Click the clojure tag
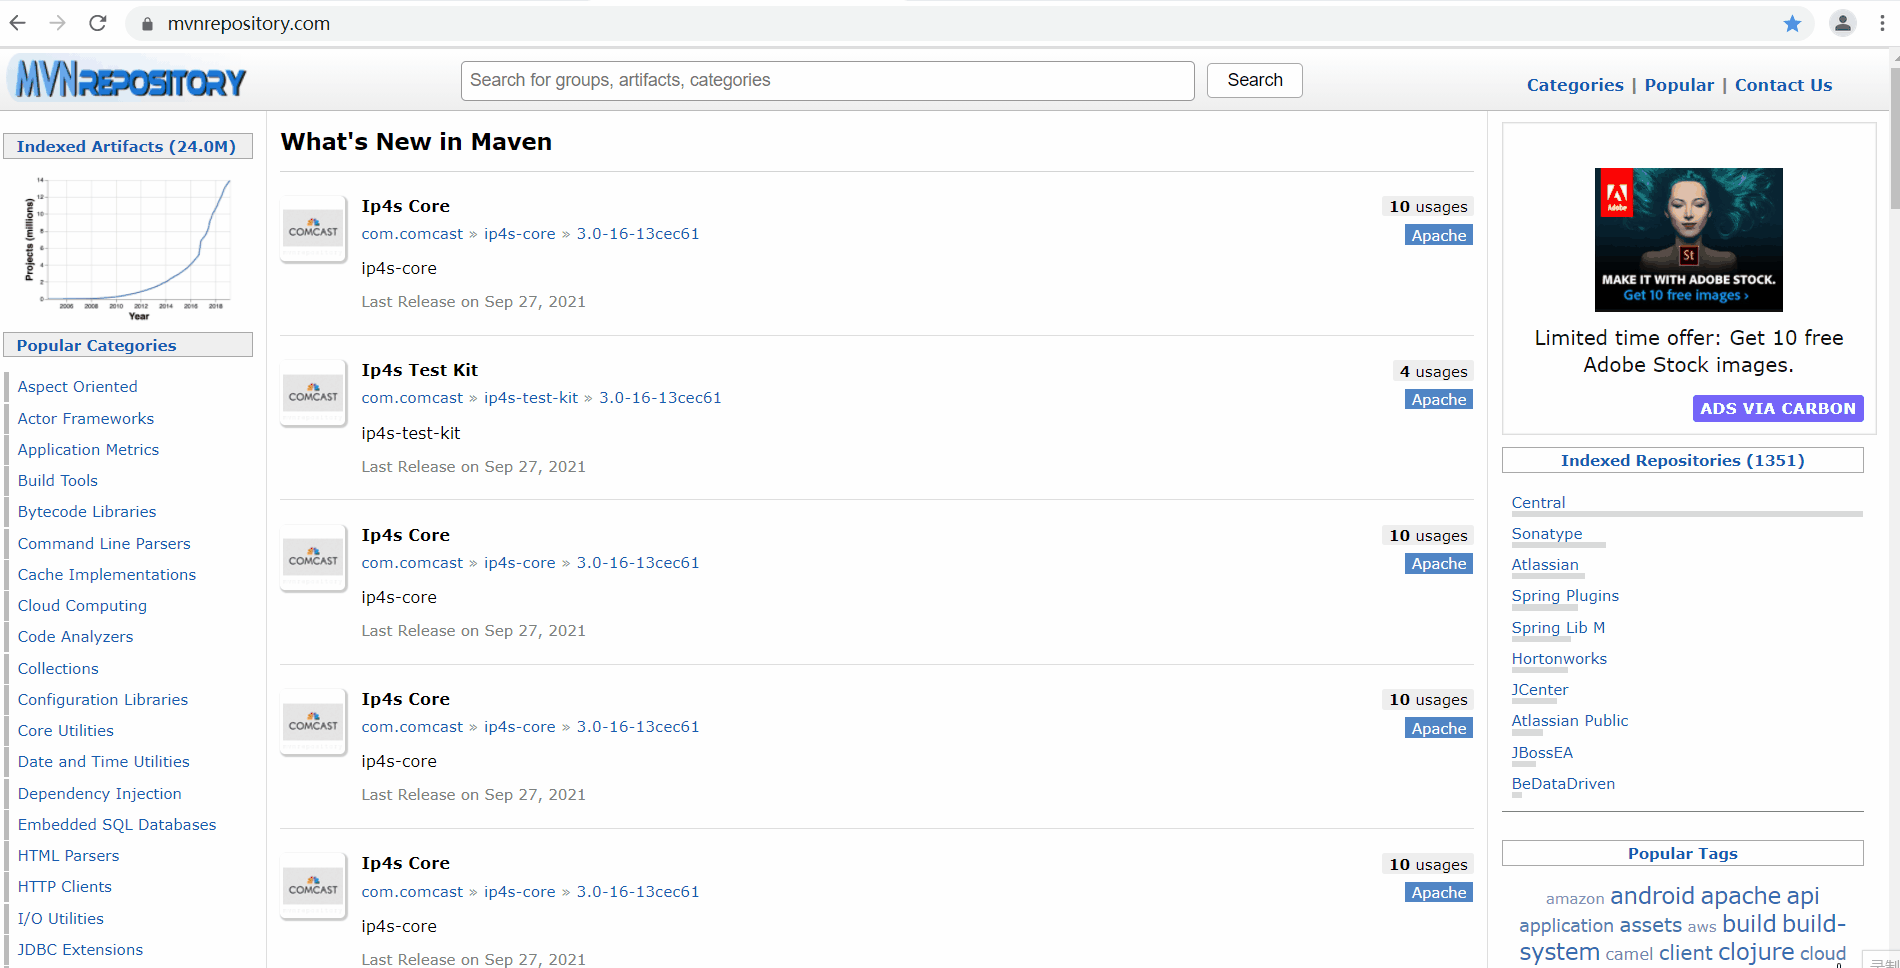The height and width of the screenshot is (968, 1900). (x=1756, y=952)
